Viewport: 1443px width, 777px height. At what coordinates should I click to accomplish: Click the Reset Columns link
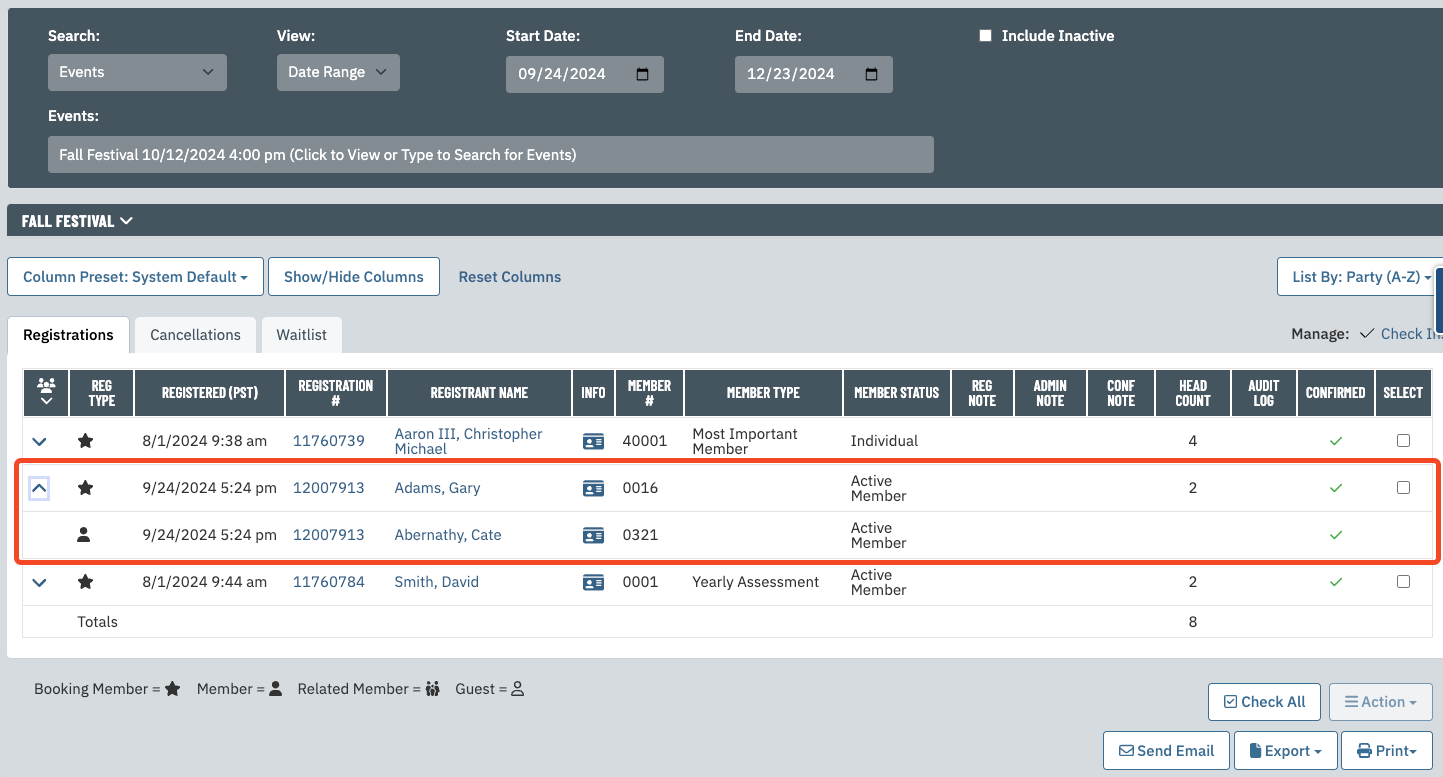click(x=510, y=277)
